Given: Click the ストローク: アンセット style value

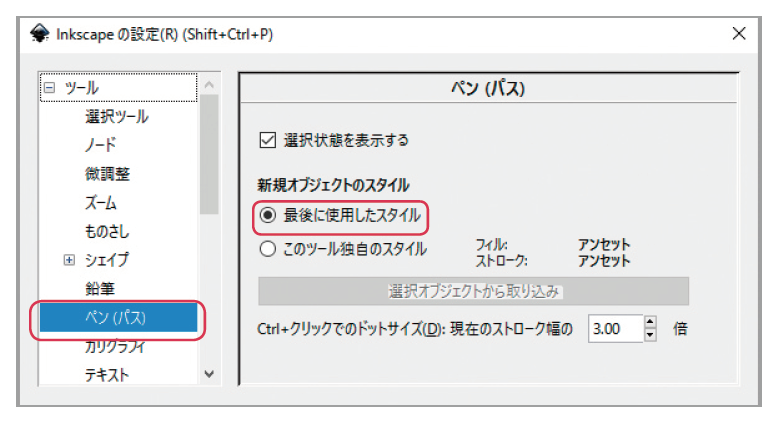Looking at the screenshot, I should coord(604,260).
